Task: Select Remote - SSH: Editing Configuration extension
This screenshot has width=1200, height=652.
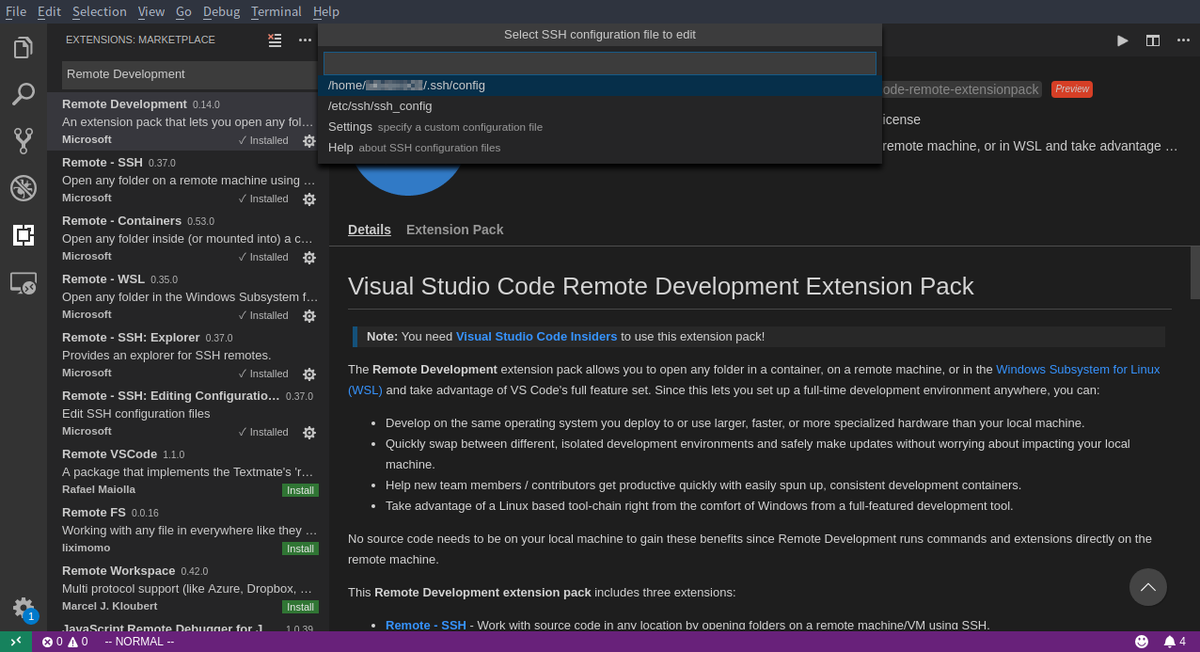Action: (188, 413)
